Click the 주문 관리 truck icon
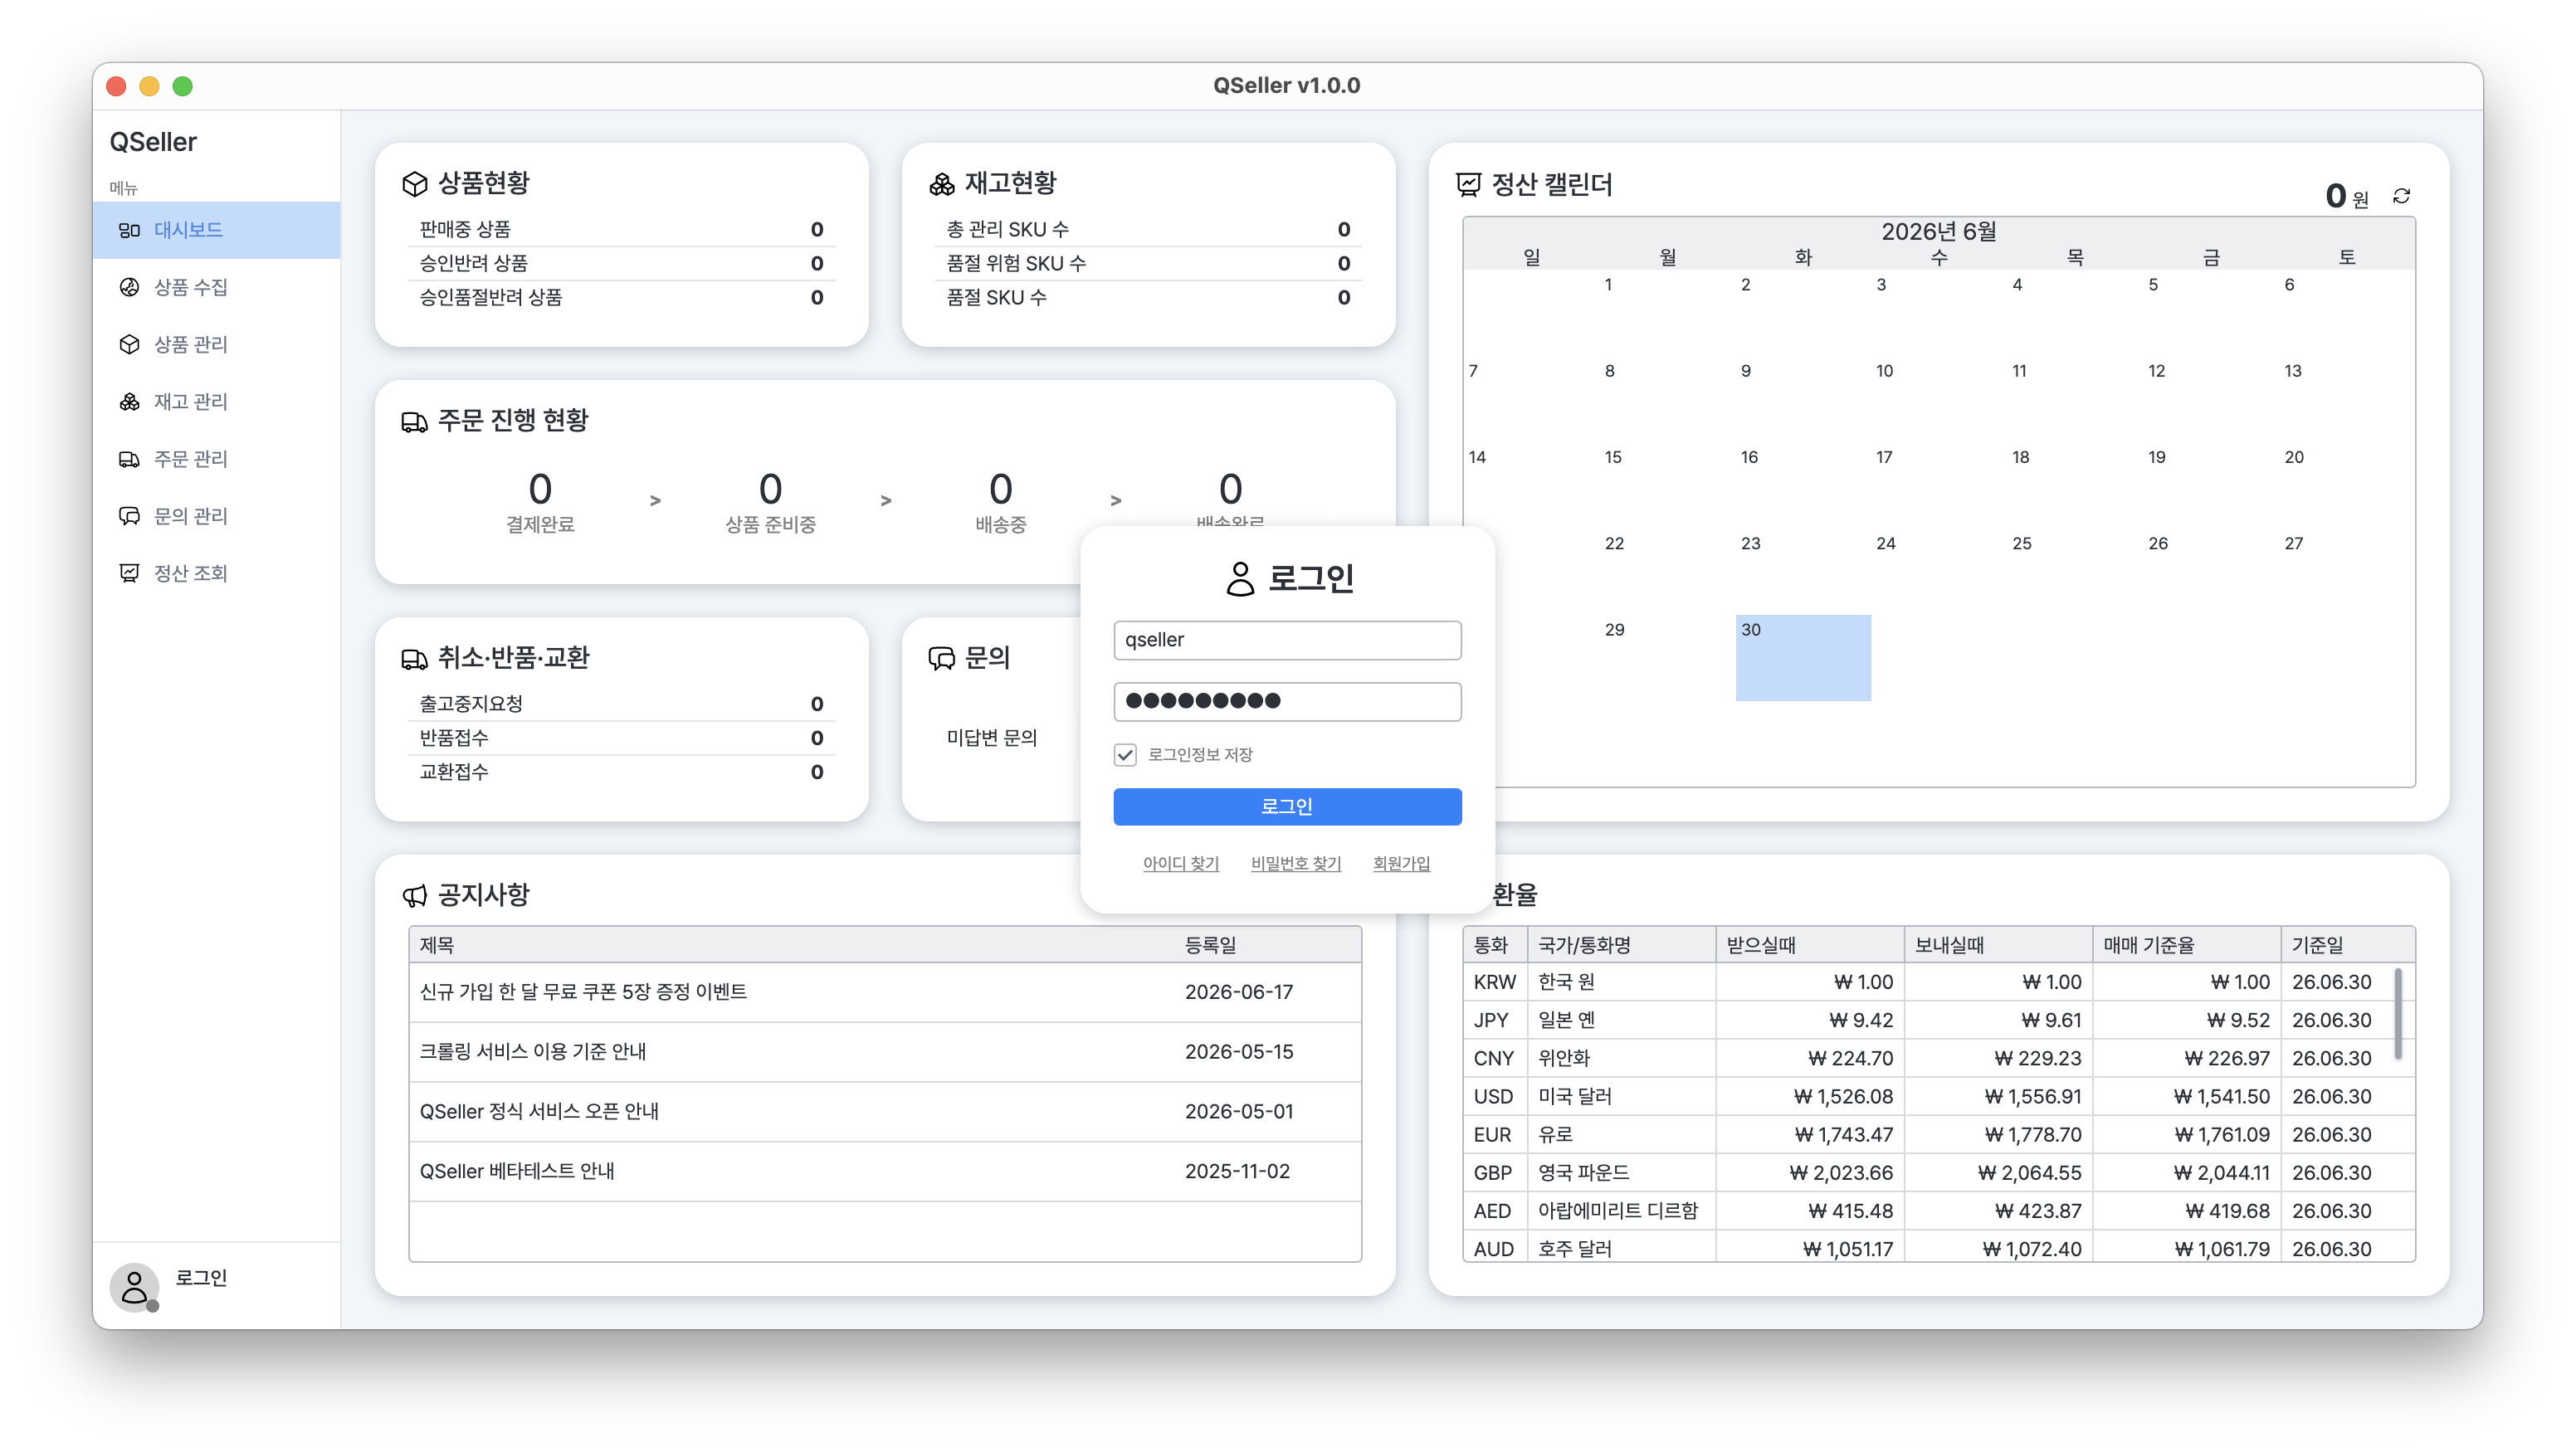2576x1452 pixels. click(x=129, y=459)
